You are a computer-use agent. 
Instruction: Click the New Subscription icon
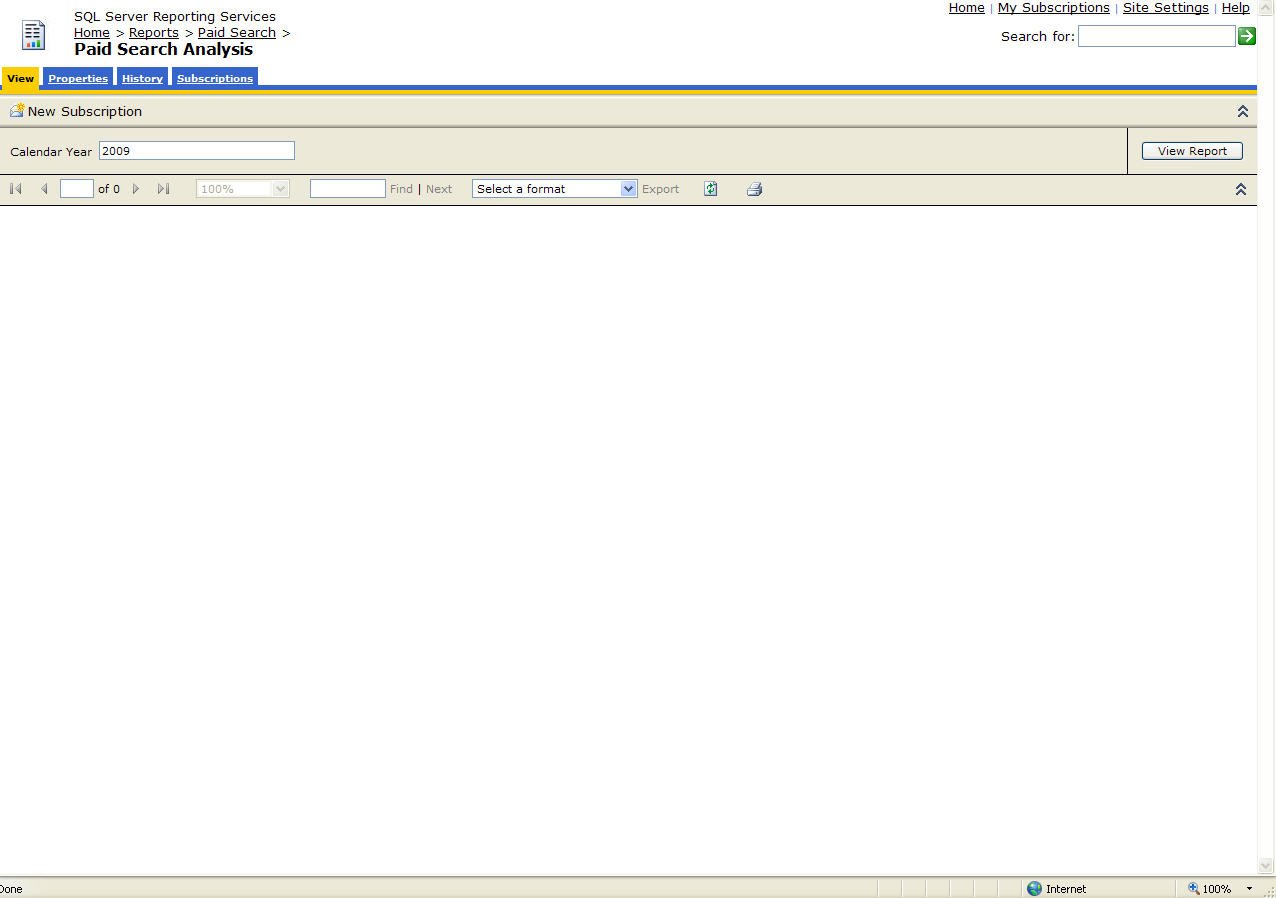(15, 111)
